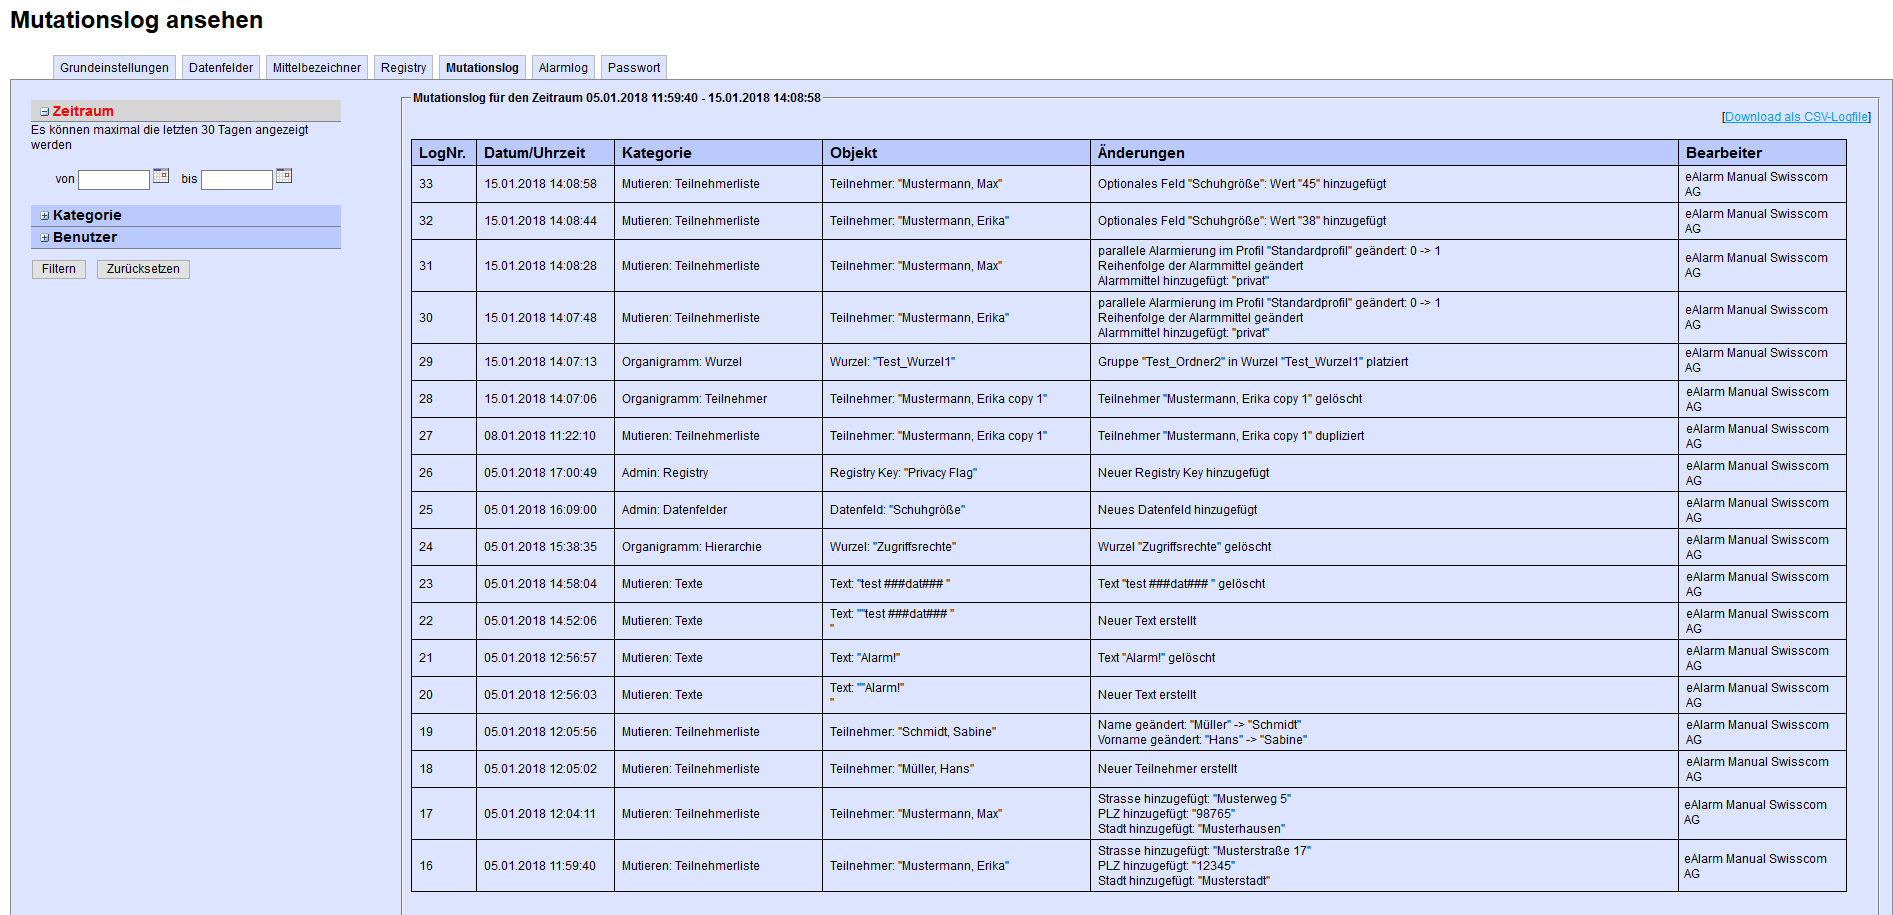This screenshot has height=915, width=1893.
Task: Click the Datum/Uhrzeit column header
Action: click(x=535, y=153)
